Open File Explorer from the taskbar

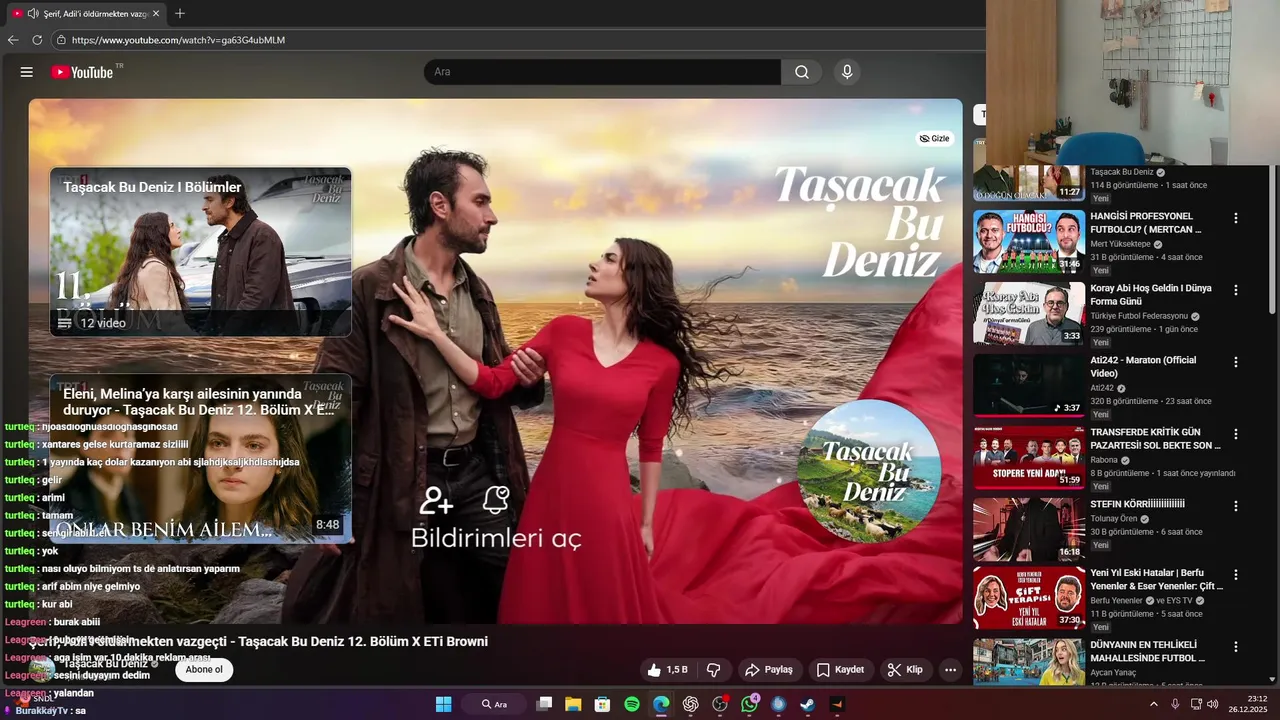coord(573,704)
